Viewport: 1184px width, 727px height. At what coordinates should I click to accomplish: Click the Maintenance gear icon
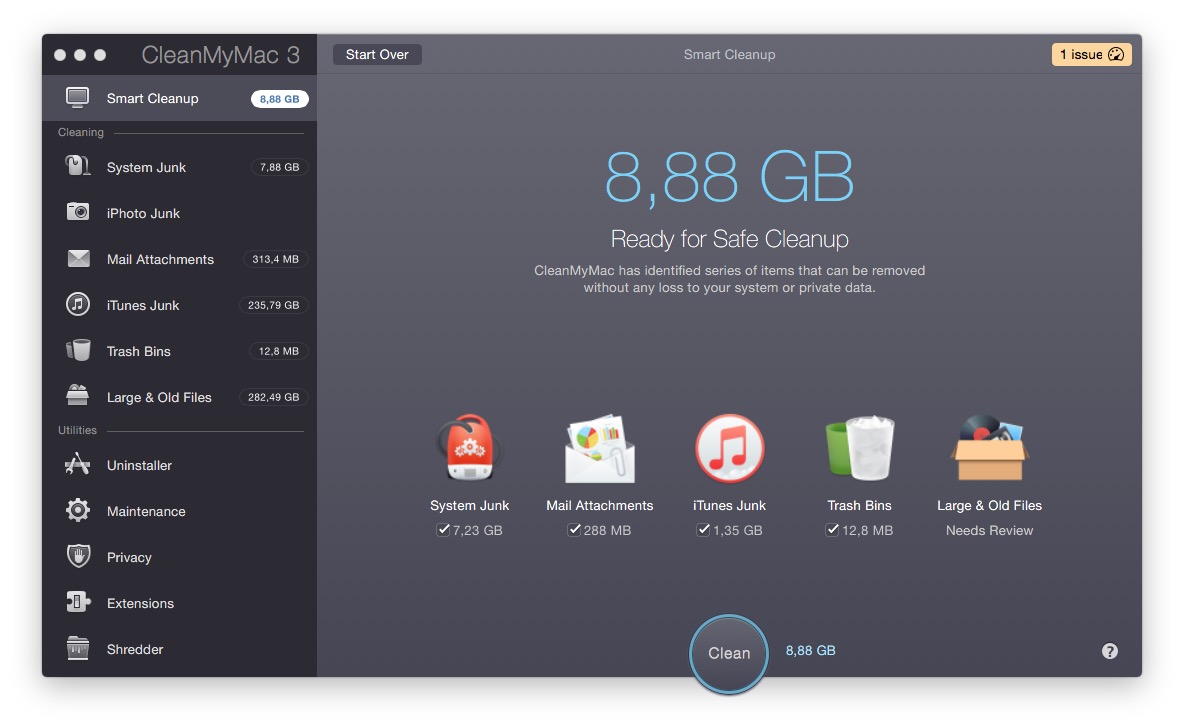coord(77,510)
